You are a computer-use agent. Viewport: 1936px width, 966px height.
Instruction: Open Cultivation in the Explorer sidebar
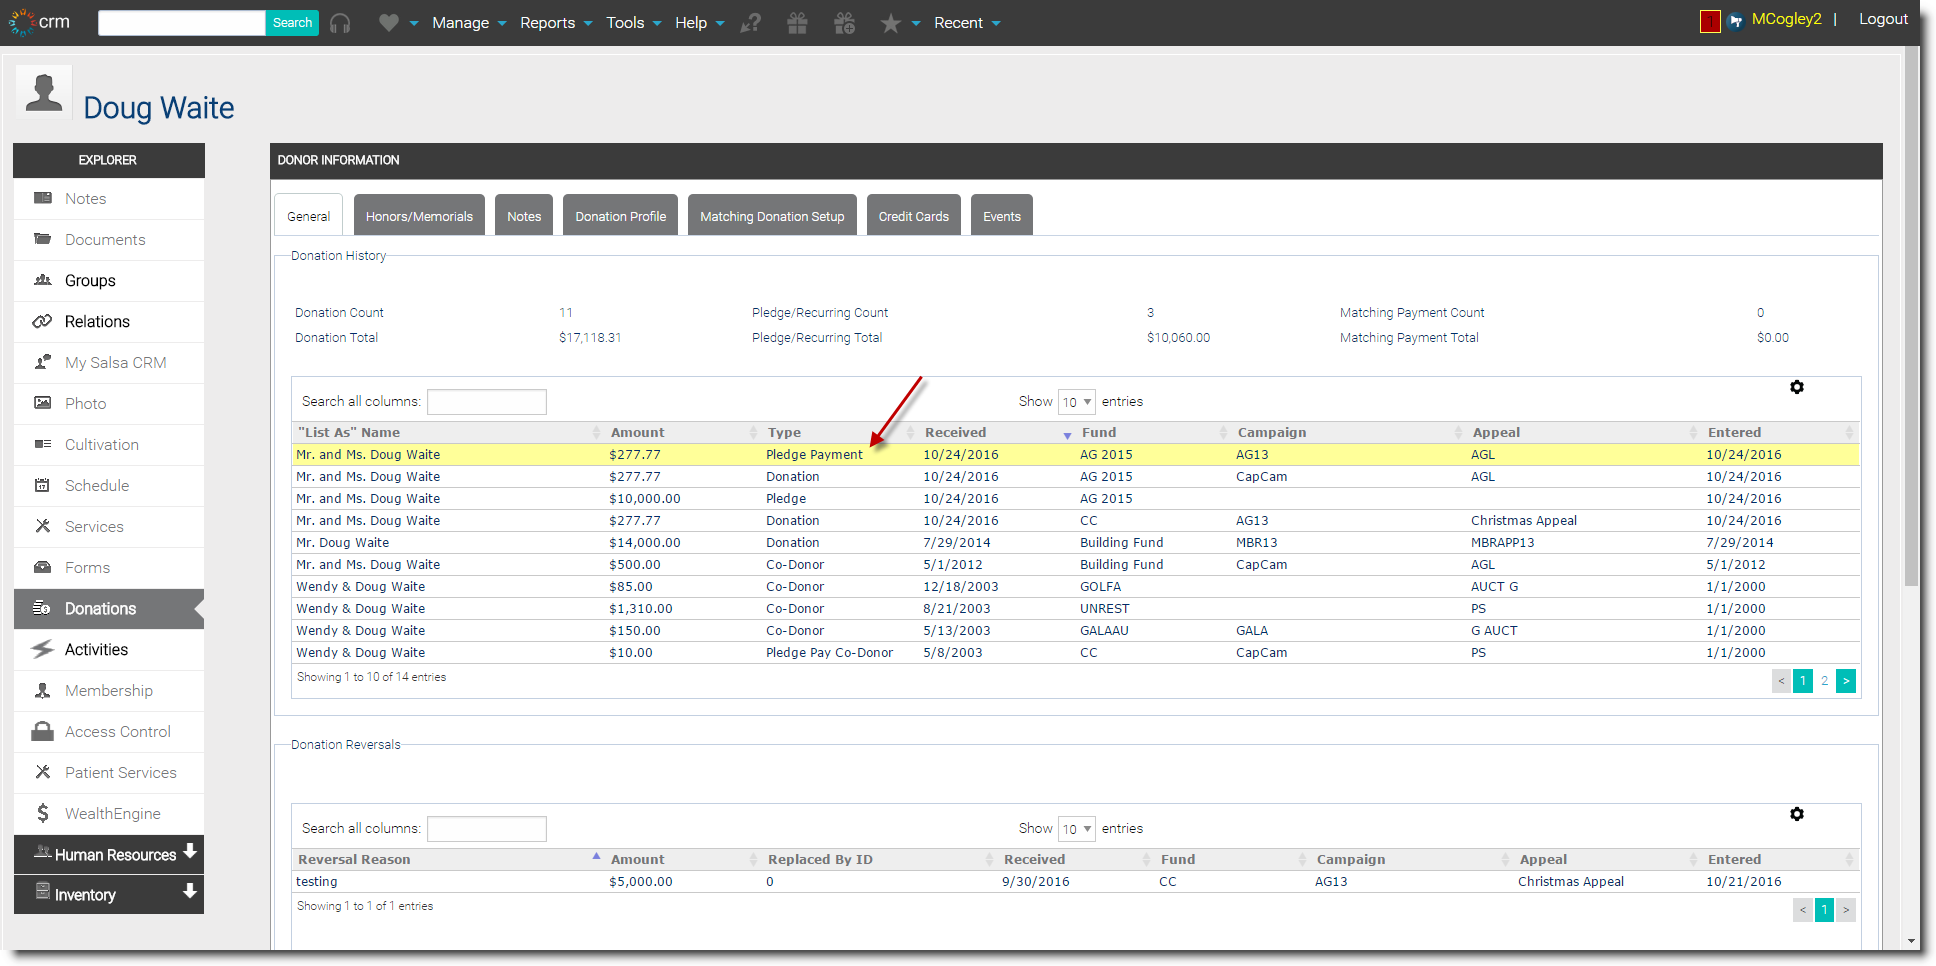tap(109, 445)
